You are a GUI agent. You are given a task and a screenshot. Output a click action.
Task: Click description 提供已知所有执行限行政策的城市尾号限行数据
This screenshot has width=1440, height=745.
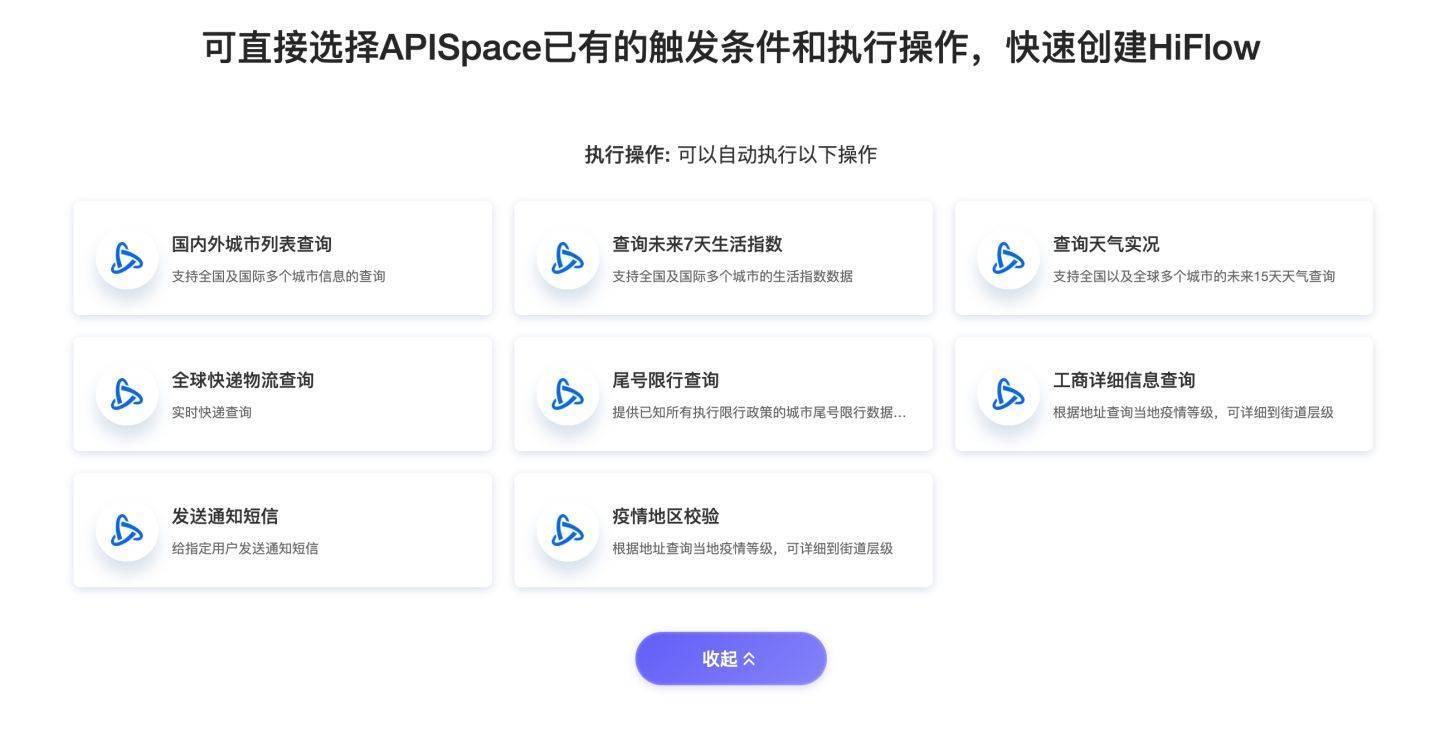pos(759,412)
